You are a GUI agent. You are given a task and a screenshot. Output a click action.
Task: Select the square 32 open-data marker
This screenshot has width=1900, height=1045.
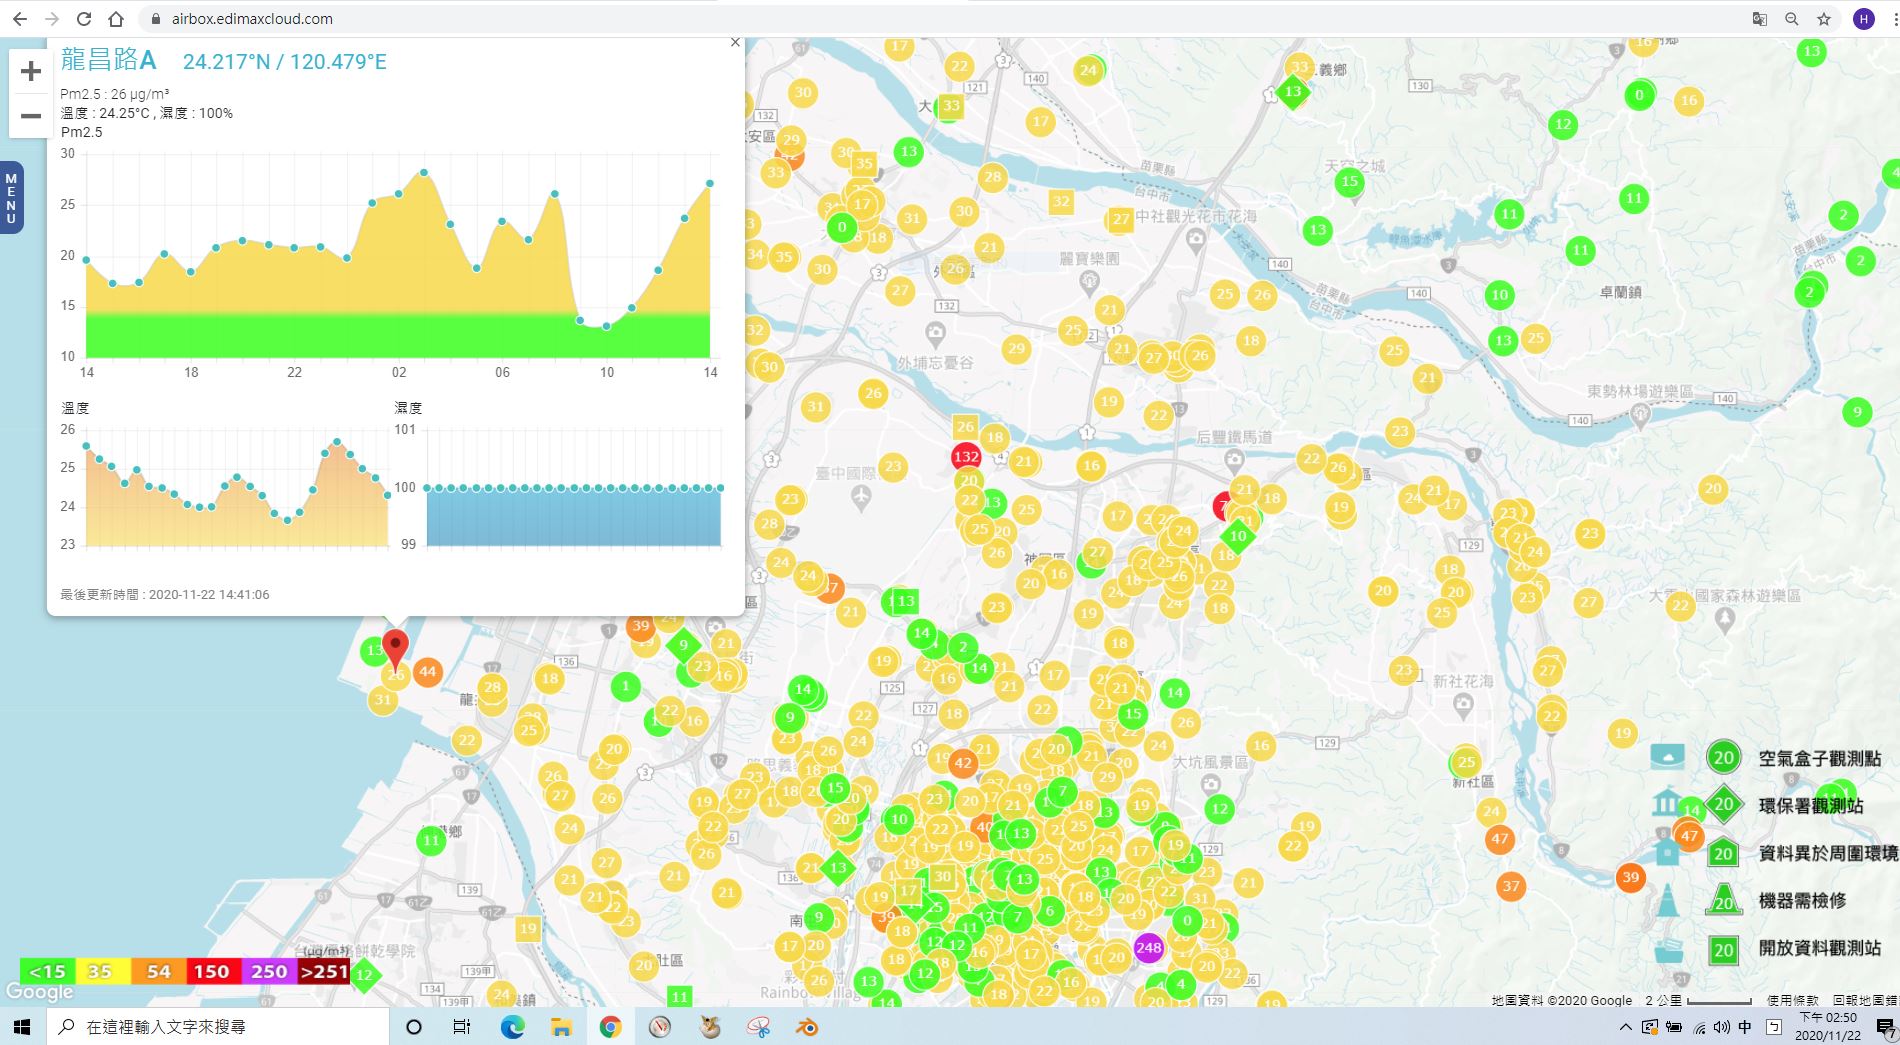pos(1061,201)
